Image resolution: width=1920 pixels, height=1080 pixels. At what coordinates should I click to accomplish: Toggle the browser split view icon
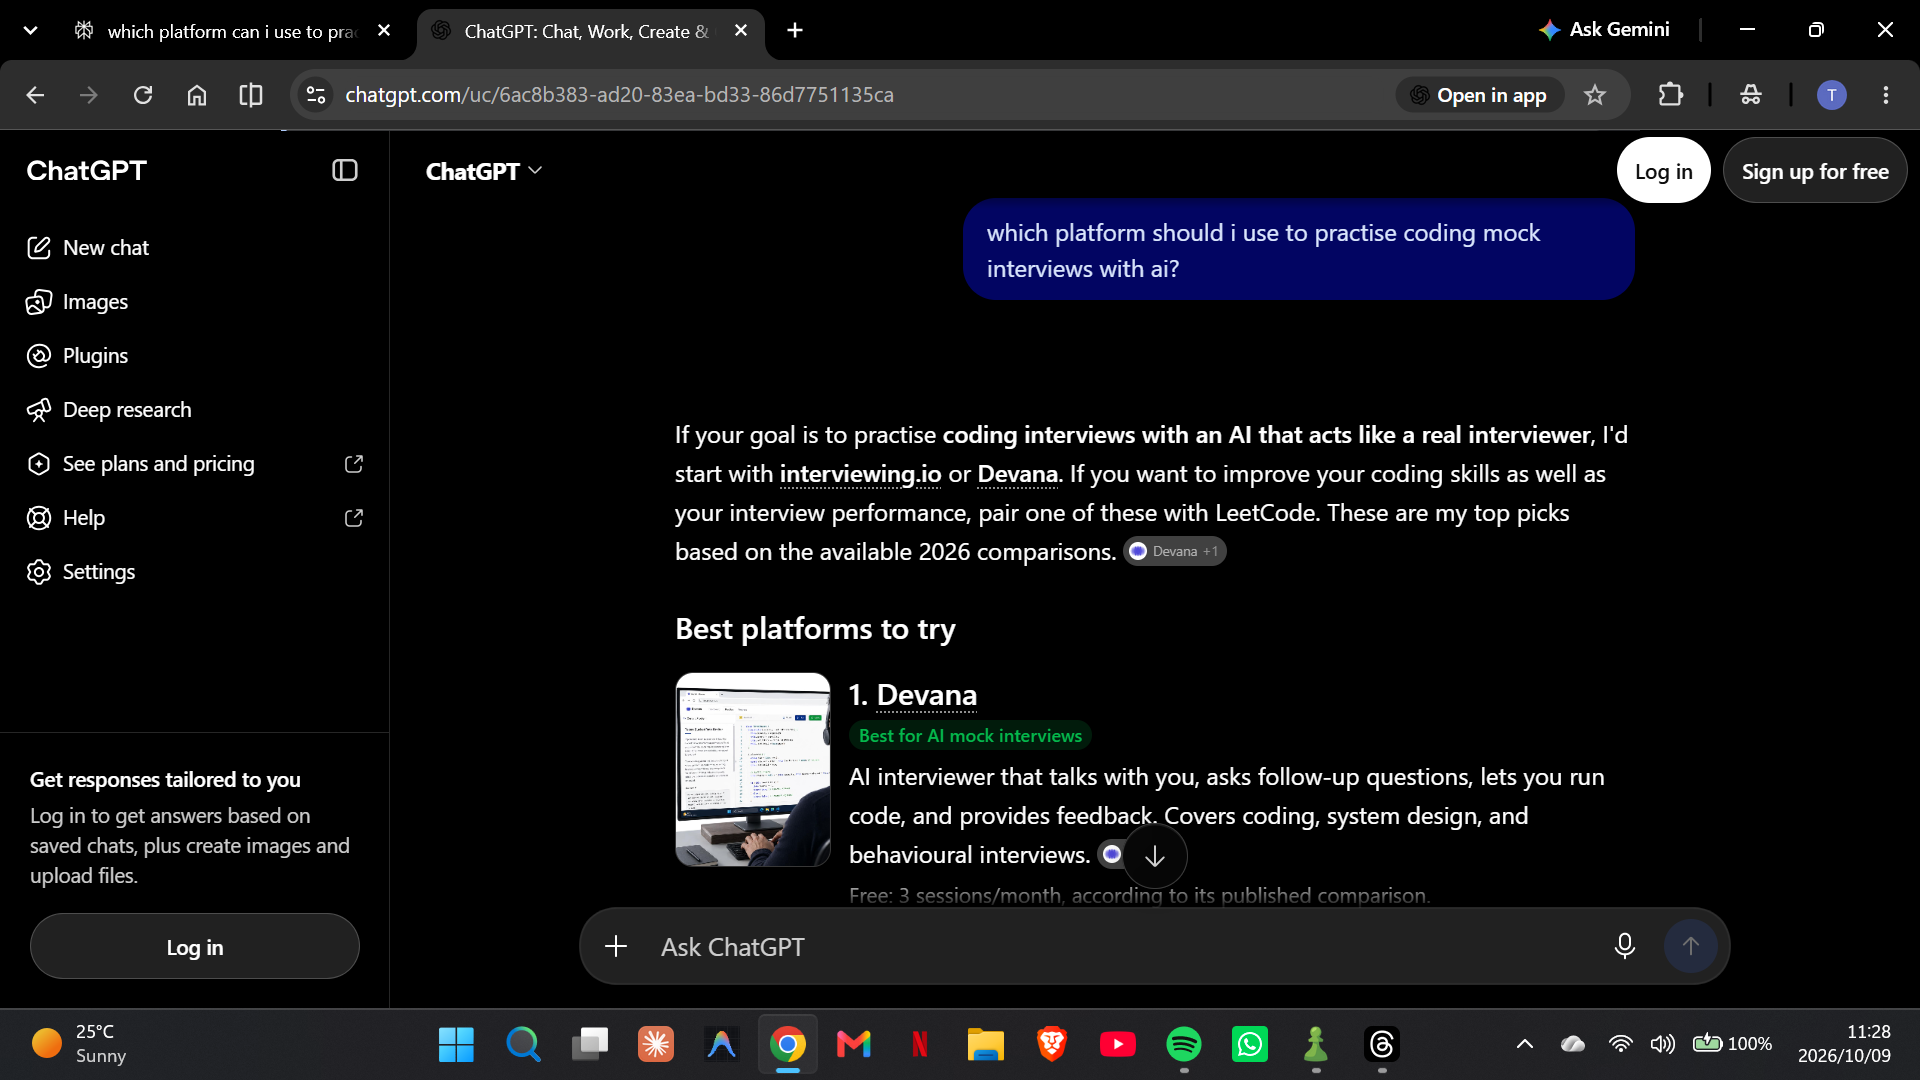point(251,95)
